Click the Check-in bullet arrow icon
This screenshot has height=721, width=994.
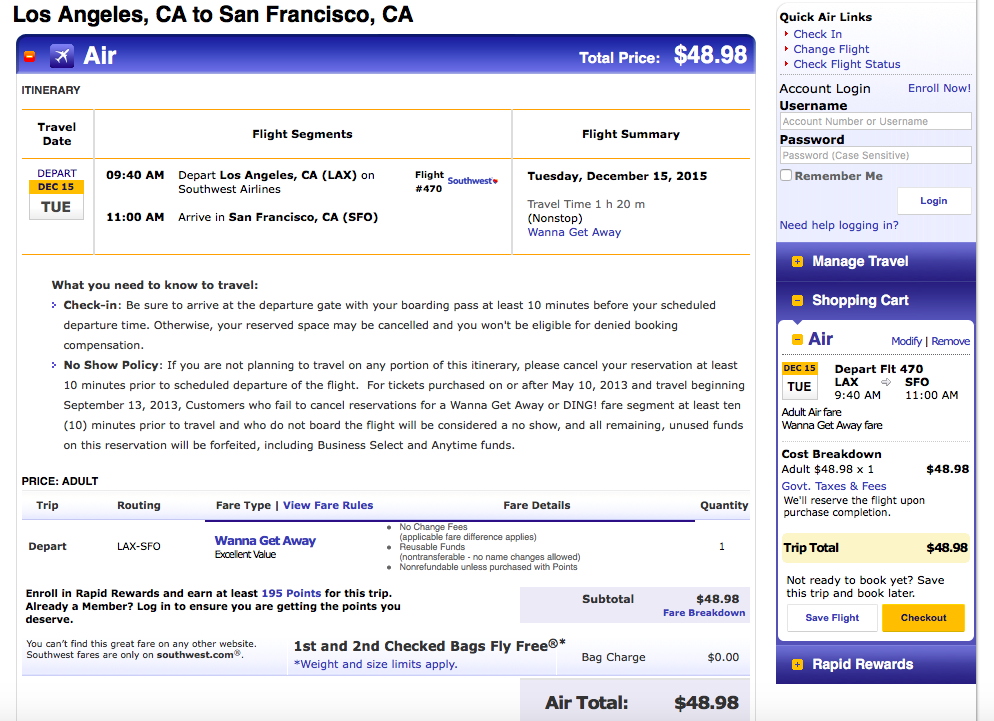[x=54, y=305]
